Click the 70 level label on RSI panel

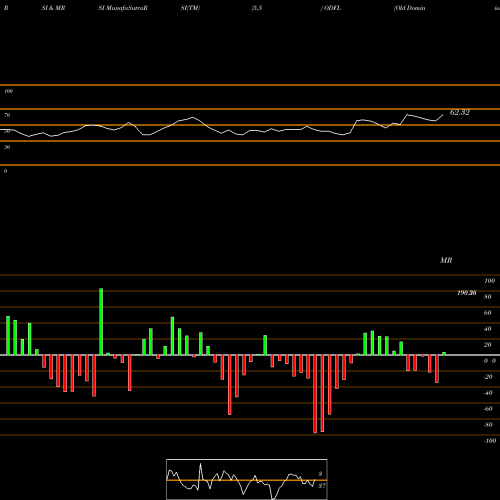7,115
